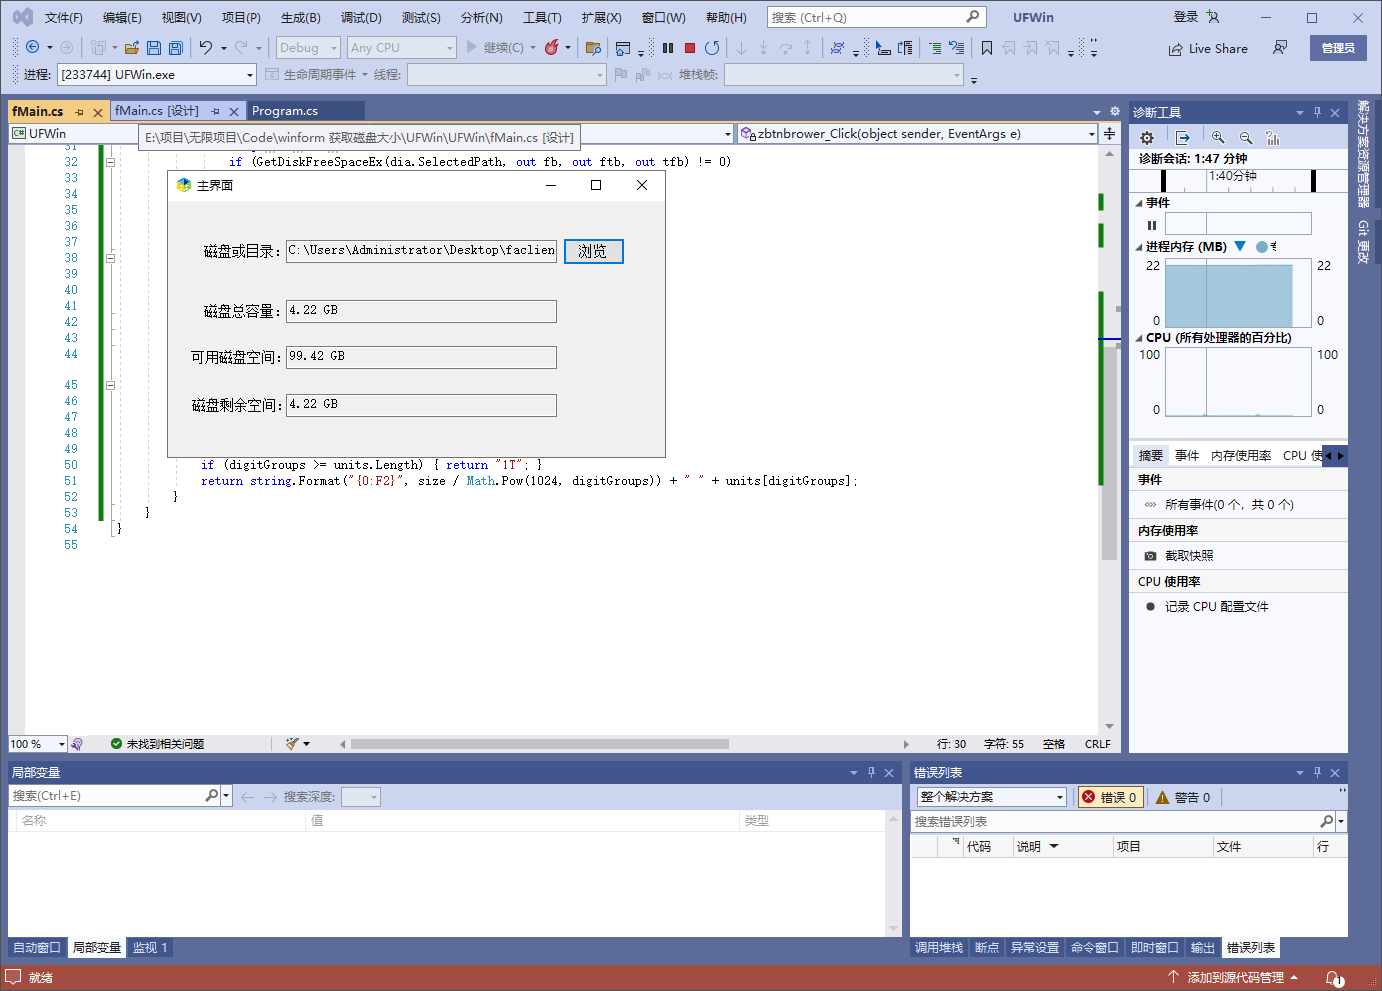Switch to the 输出 tab at the bottom
Screen dimensions: 1382x991
1203,947
